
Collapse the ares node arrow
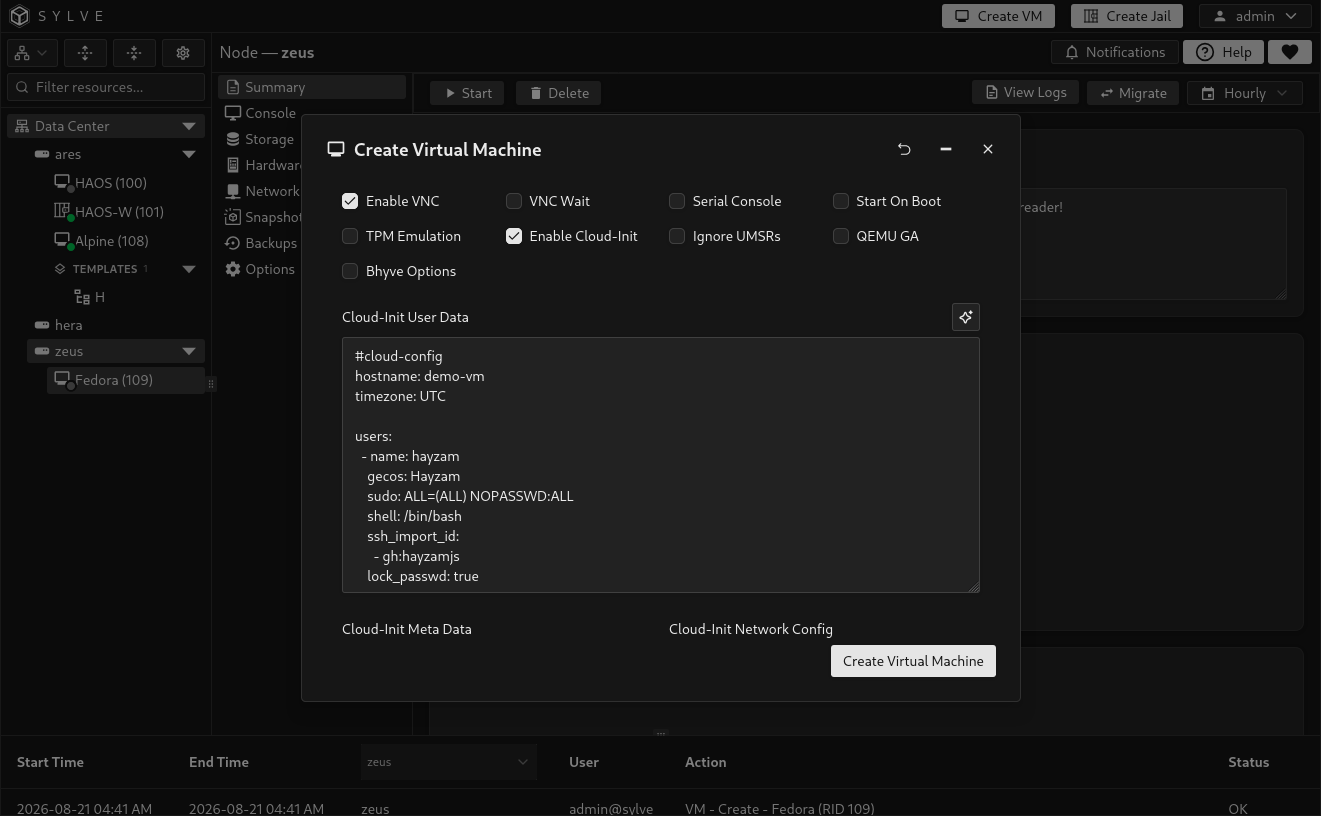(189, 154)
